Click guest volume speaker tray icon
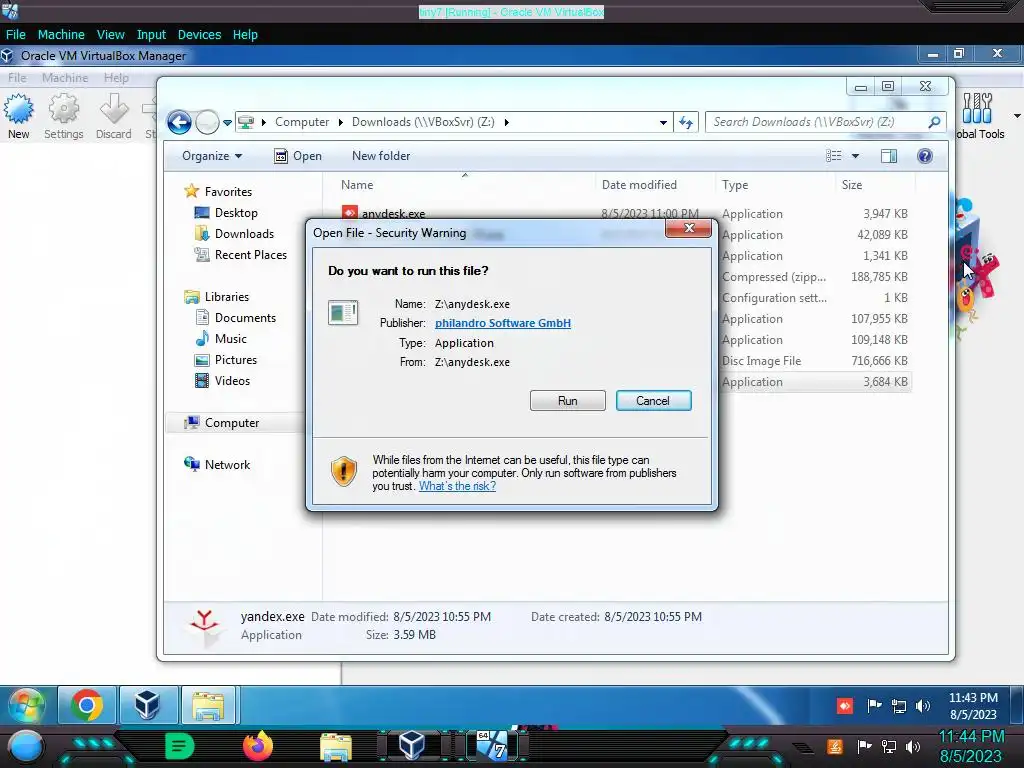This screenshot has height=768, width=1024. (923, 706)
